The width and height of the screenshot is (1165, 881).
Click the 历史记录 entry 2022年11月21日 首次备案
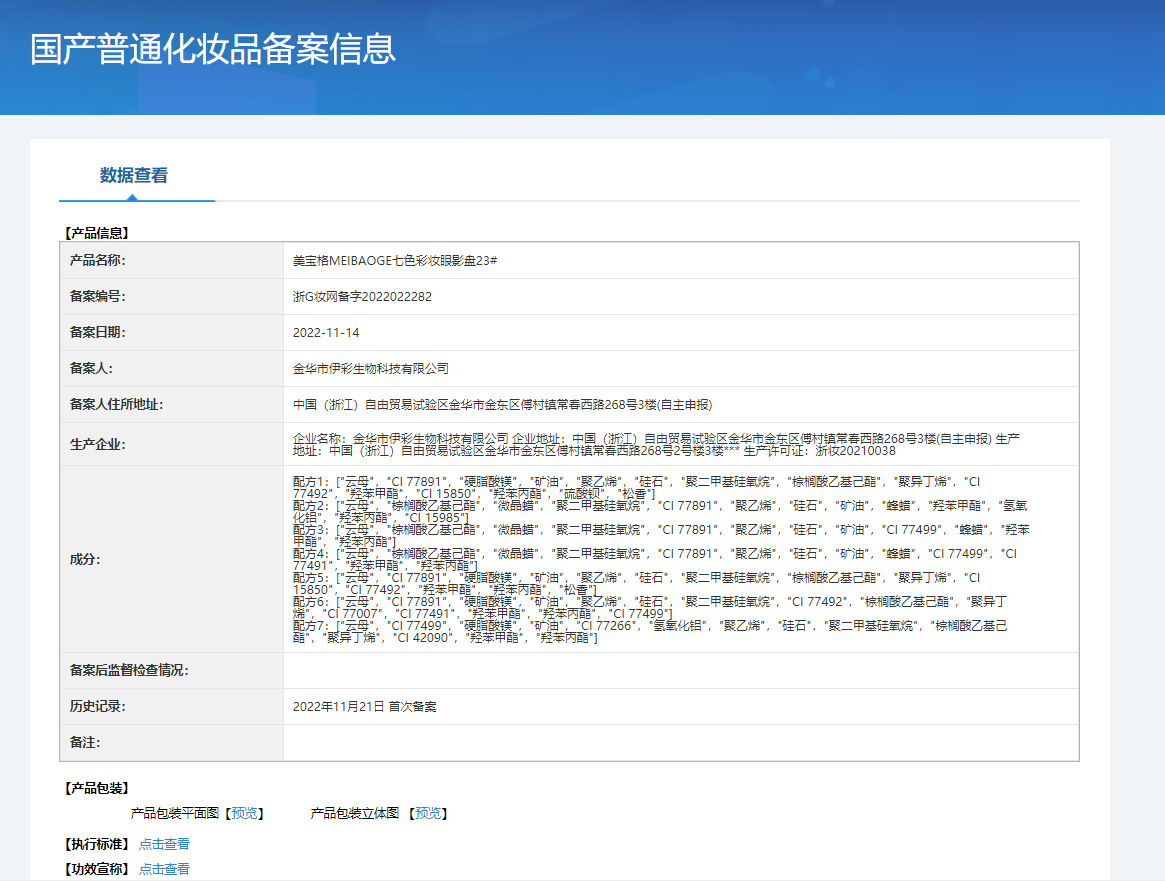tap(364, 707)
